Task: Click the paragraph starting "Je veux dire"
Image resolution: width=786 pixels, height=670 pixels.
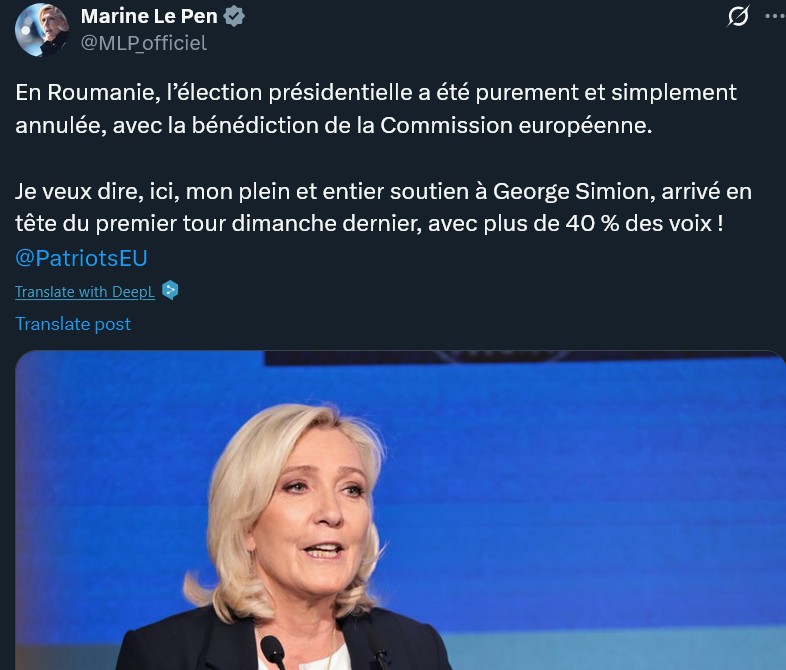Action: [383, 207]
